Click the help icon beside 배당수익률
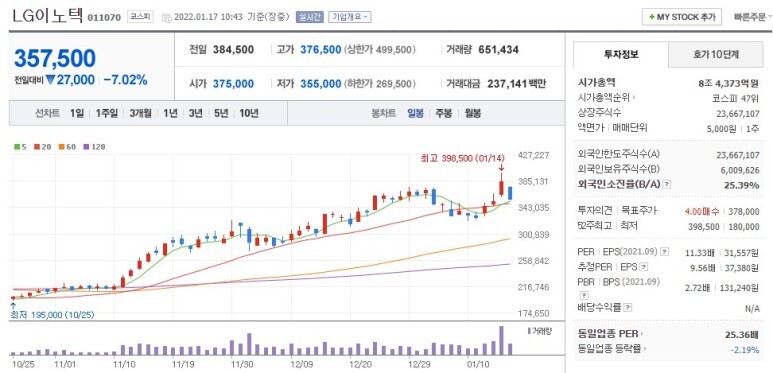This screenshot has height=373, width=773. 628,307
